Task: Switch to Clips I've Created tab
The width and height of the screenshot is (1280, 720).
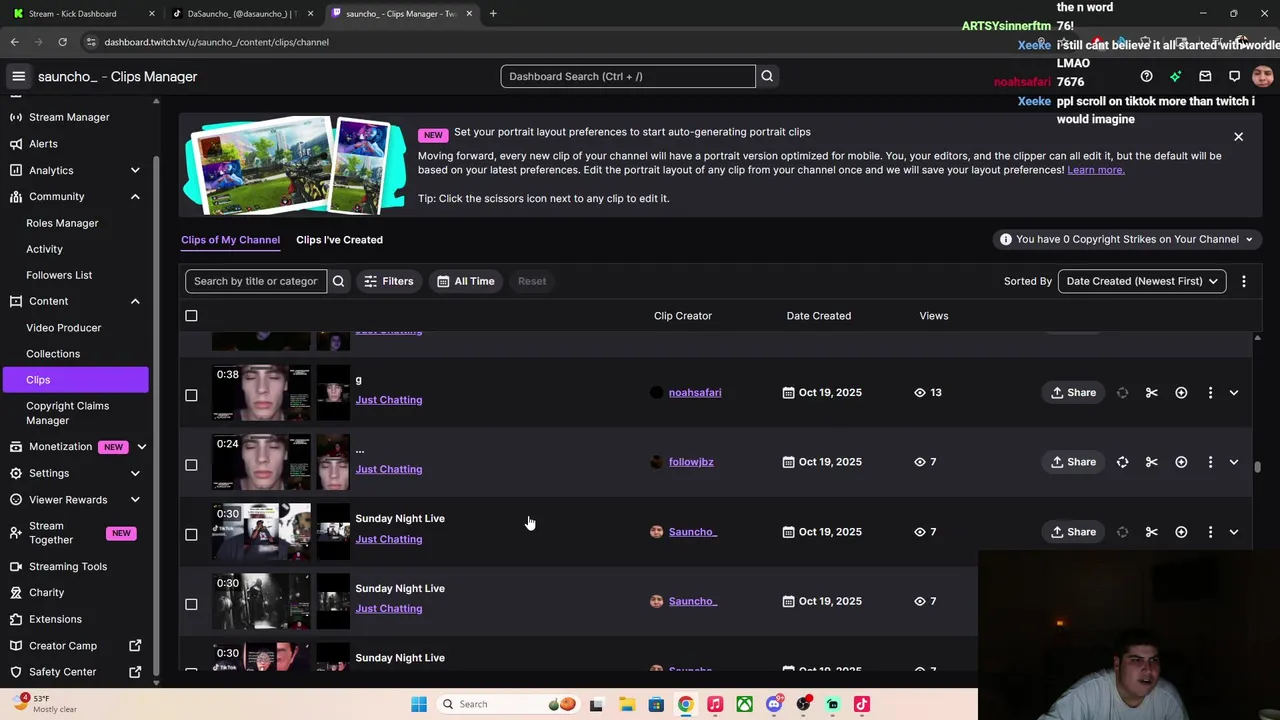Action: [x=339, y=240]
